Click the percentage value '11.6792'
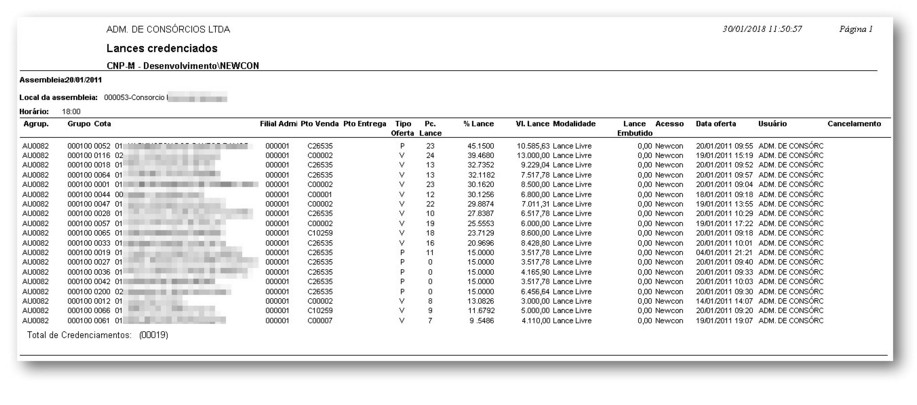 pos(481,311)
